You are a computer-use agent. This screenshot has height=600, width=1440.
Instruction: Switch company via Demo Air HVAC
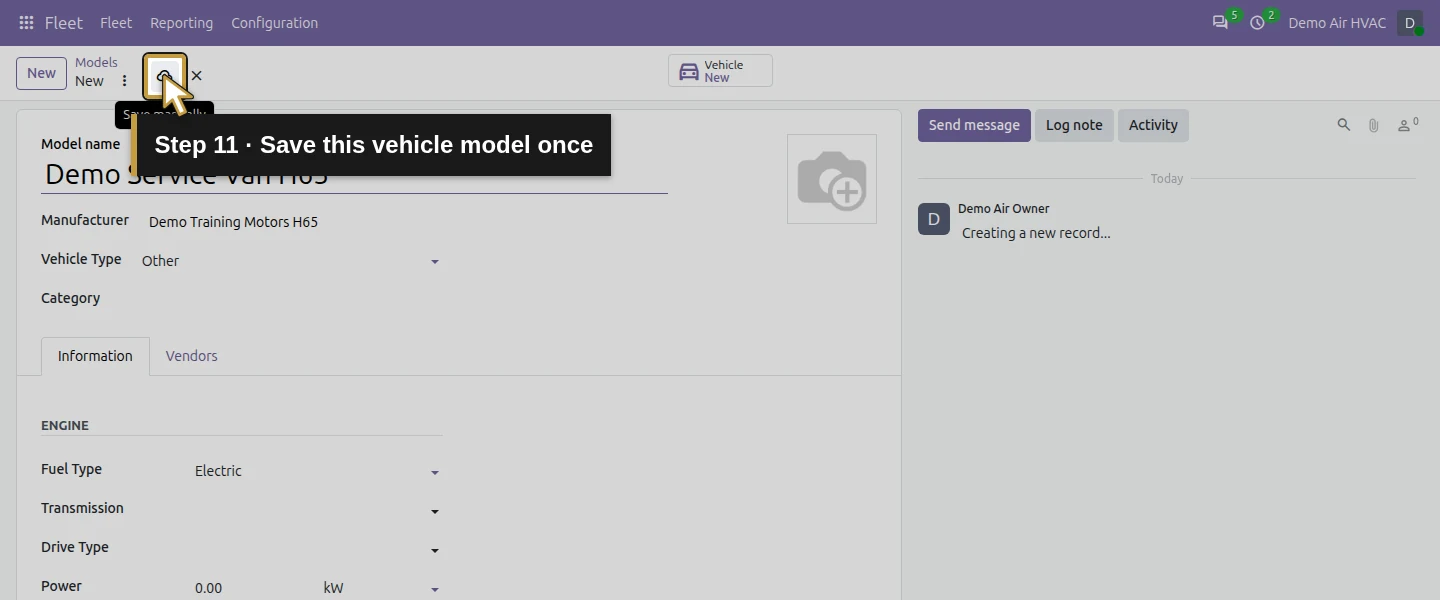1337,23
